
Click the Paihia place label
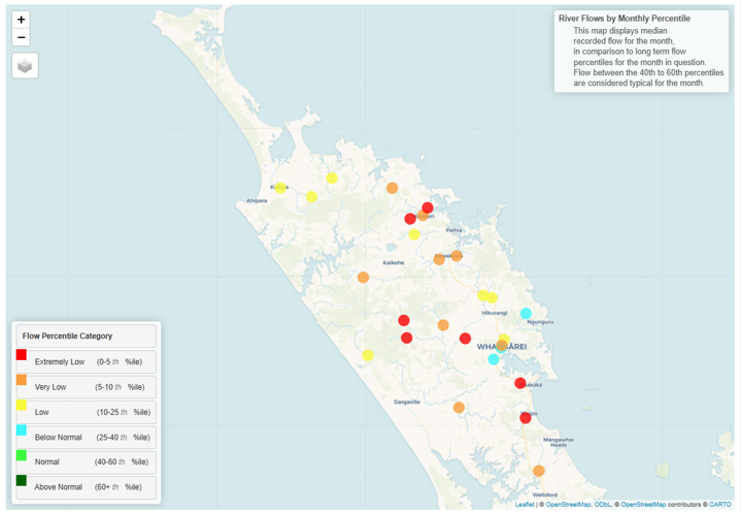click(454, 230)
